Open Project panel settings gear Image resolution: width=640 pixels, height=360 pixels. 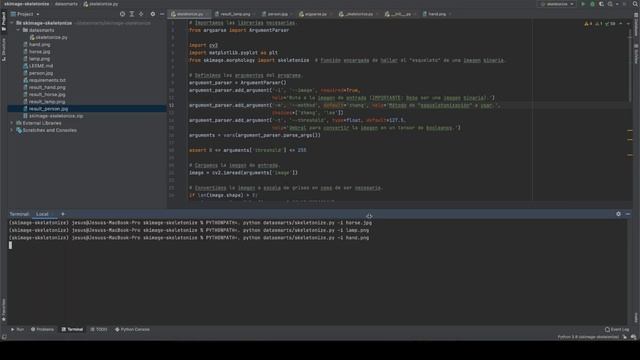pyautogui.click(x=153, y=14)
